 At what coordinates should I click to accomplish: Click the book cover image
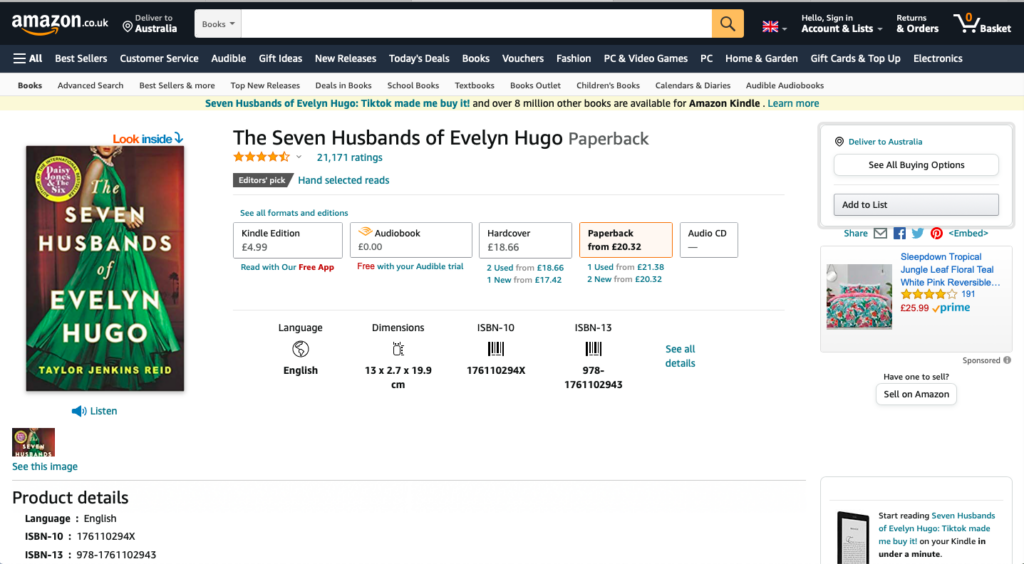105,268
